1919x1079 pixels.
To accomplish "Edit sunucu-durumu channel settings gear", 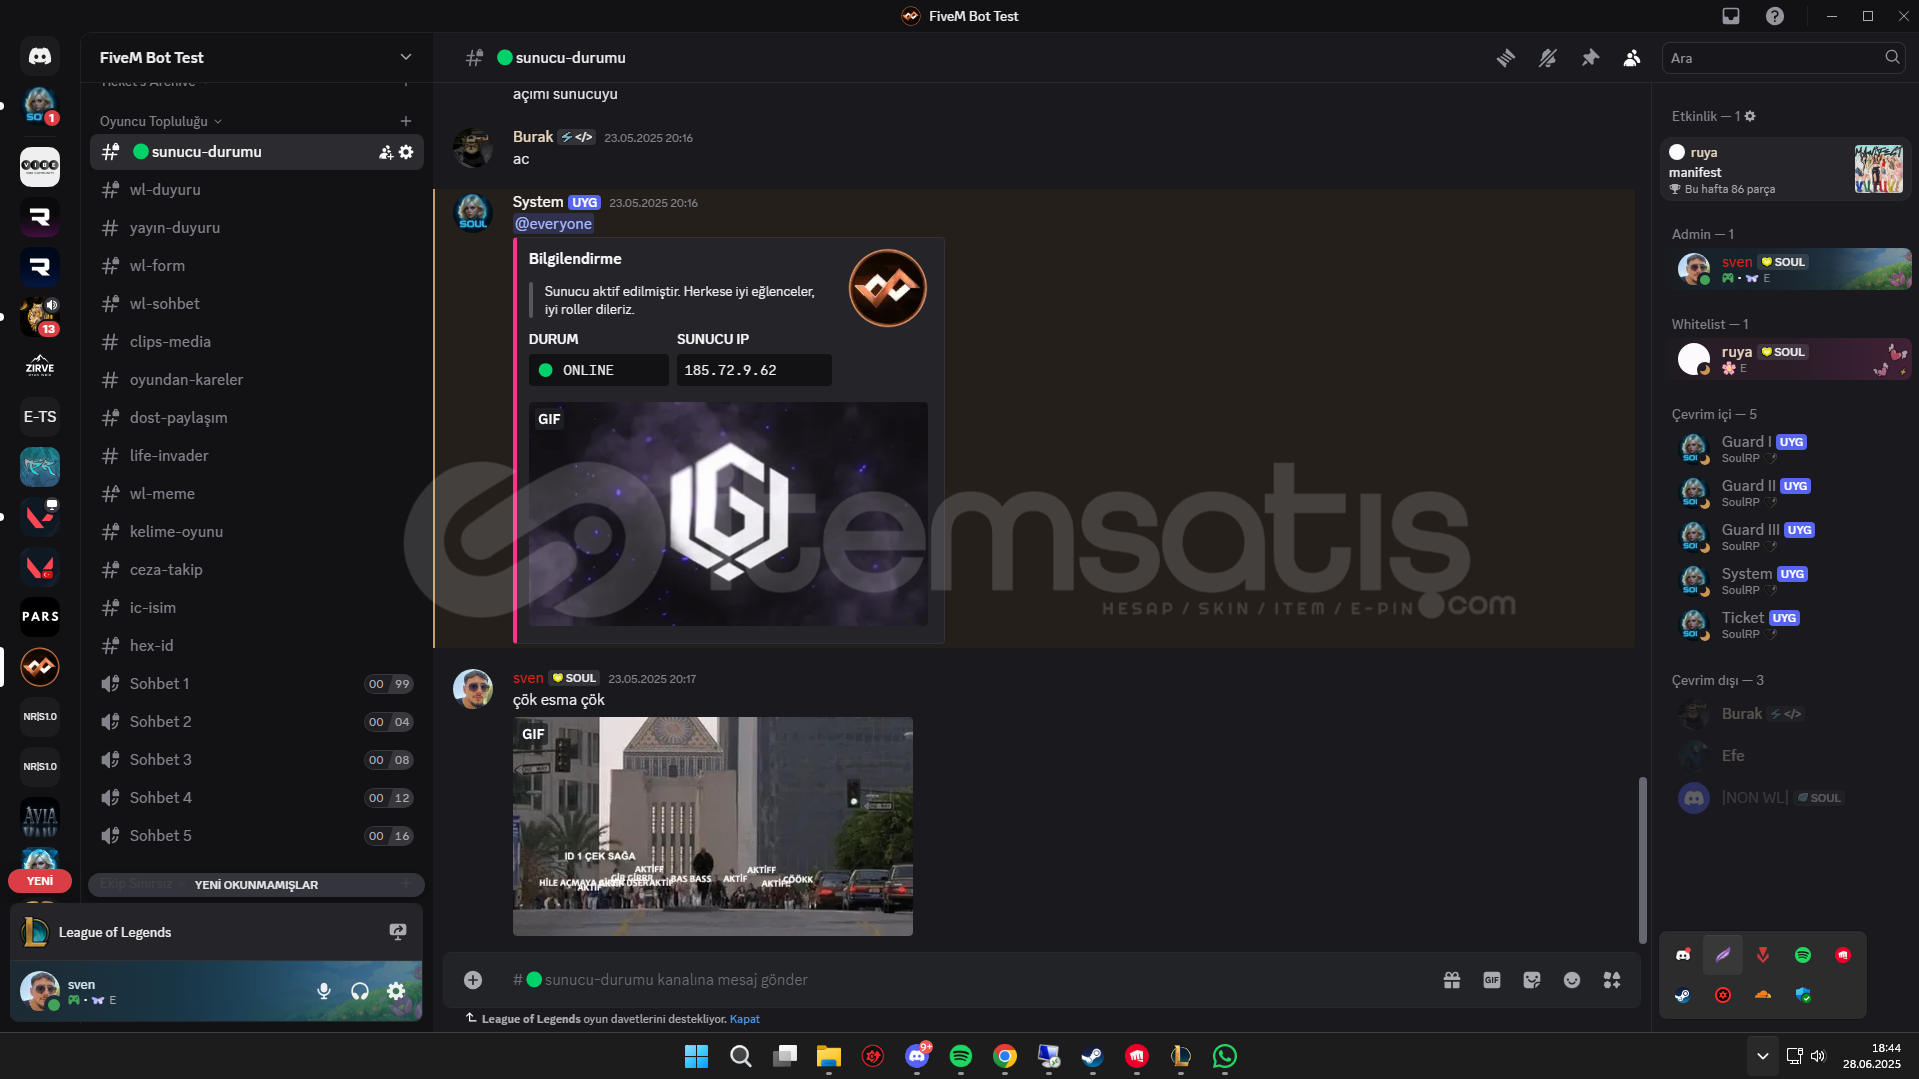I will pos(406,152).
